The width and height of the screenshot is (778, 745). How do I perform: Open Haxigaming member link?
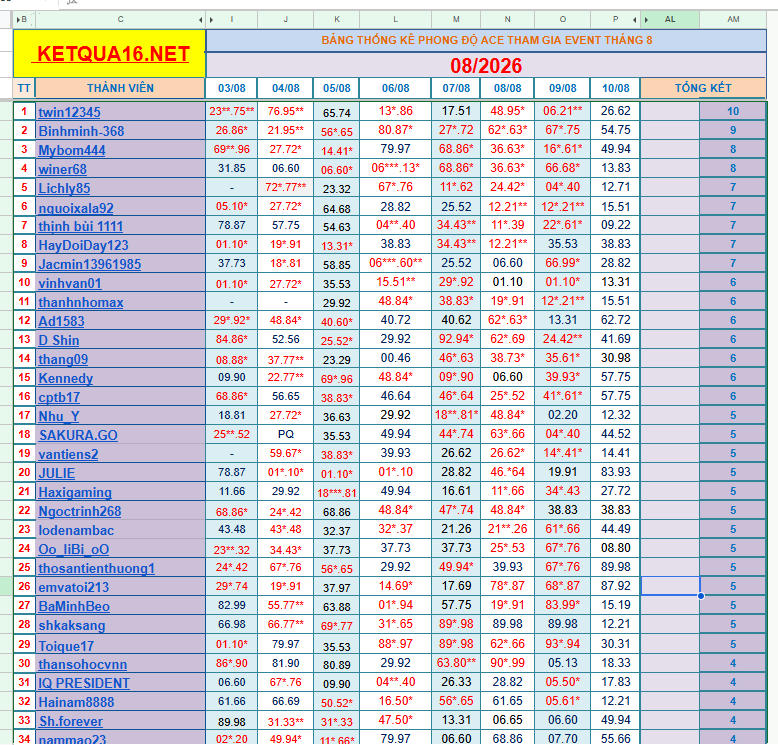pyautogui.click(x=75, y=492)
